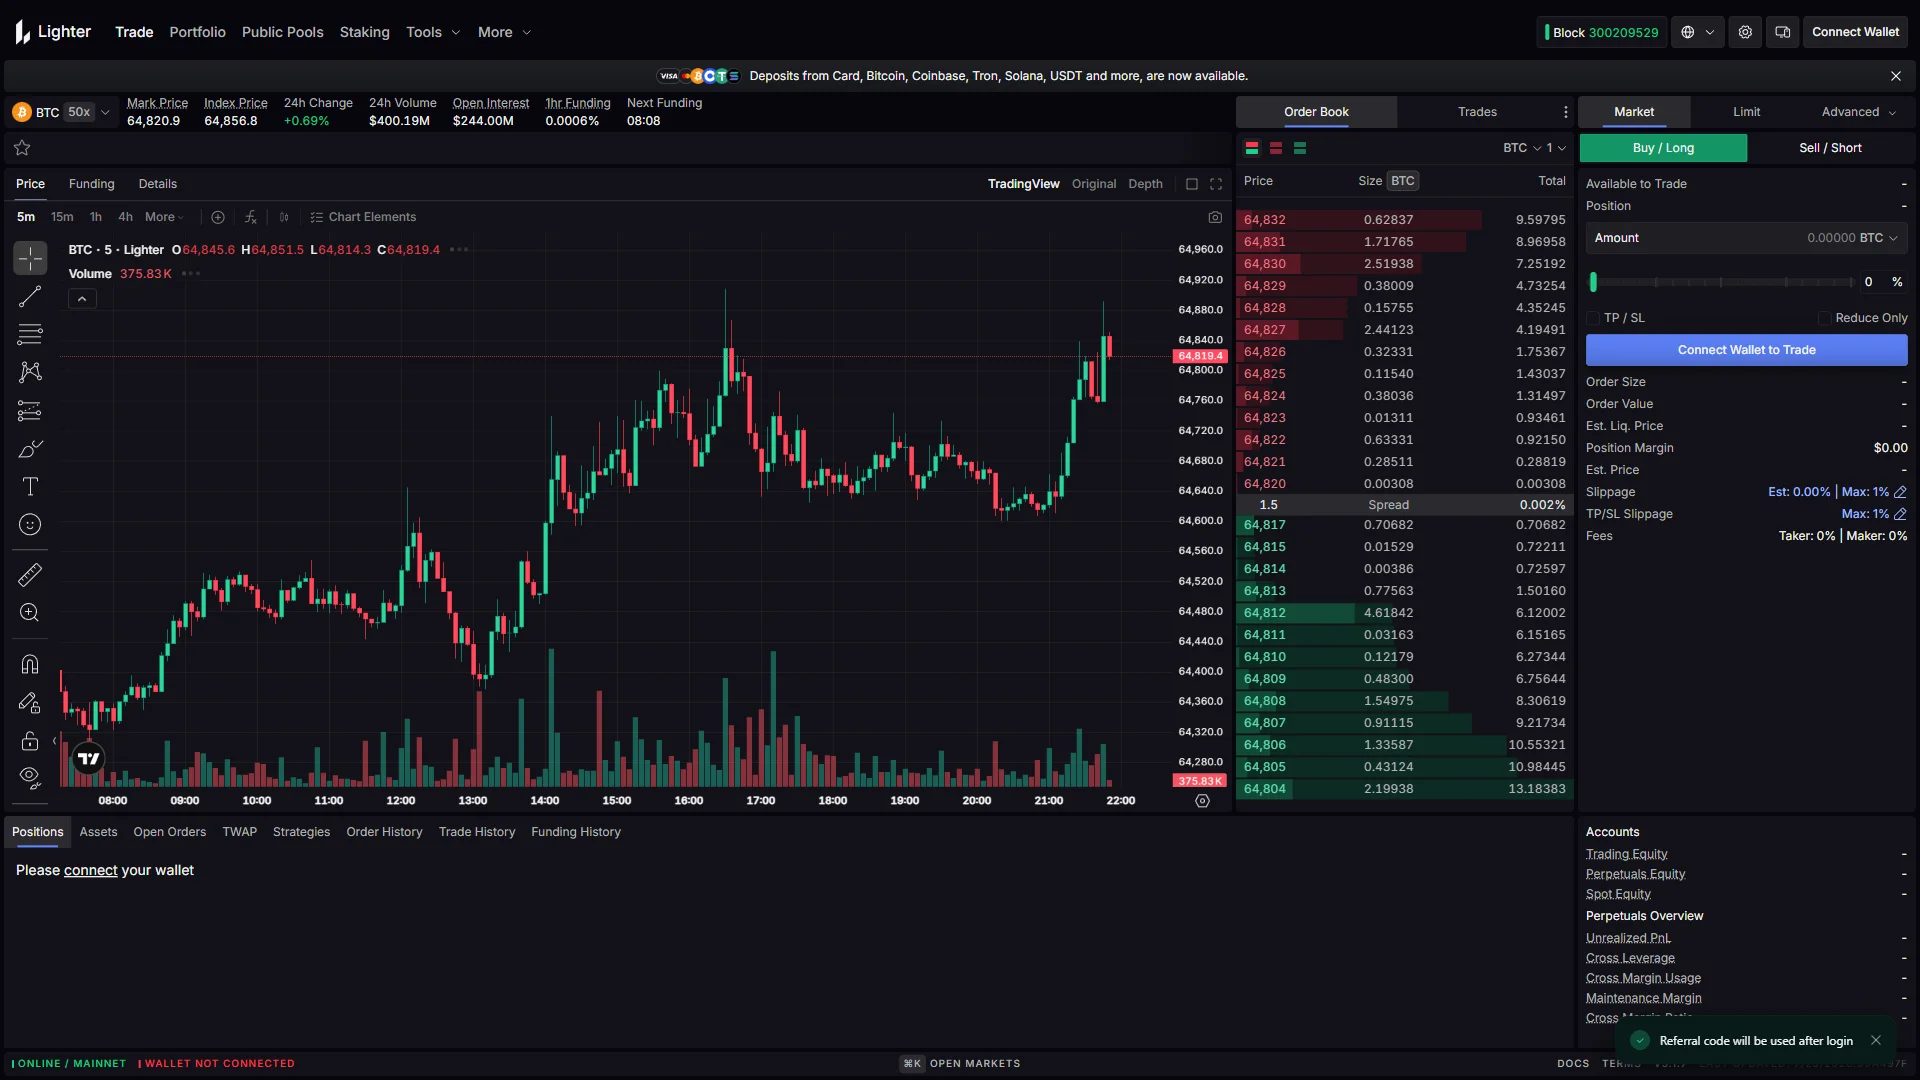This screenshot has height=1080, width=1920.
Task: Open the Chart Elements button
Action: [x=363, y=217]
